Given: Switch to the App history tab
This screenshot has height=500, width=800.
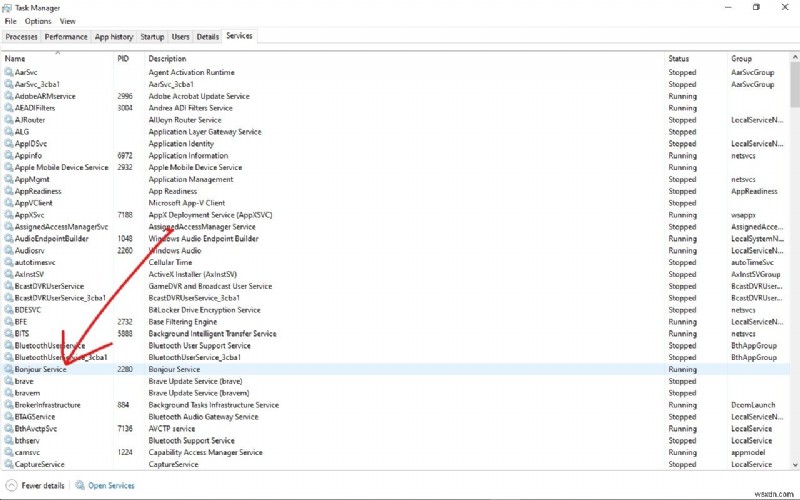Looking at the screenshot, I should [x=114, y=37].
